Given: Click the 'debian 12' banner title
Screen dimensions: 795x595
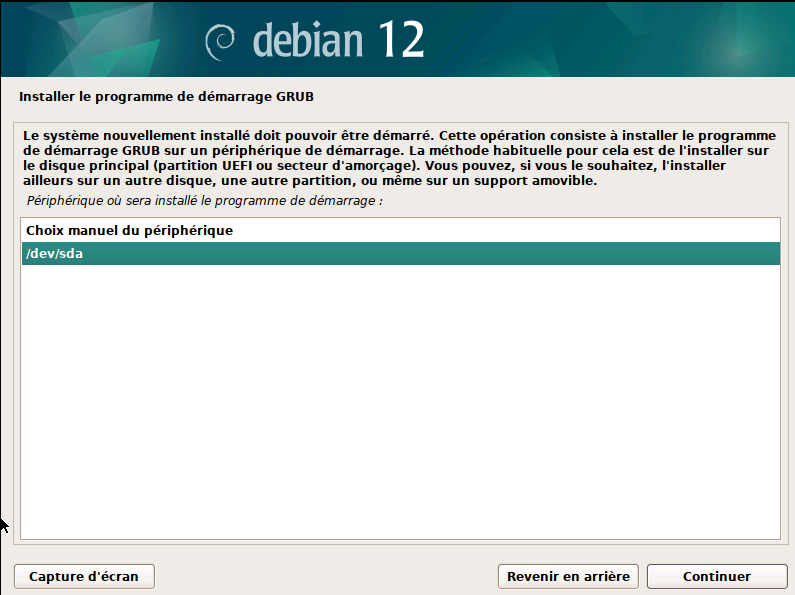Looking at the screenshot, I should tap(338, 40).
